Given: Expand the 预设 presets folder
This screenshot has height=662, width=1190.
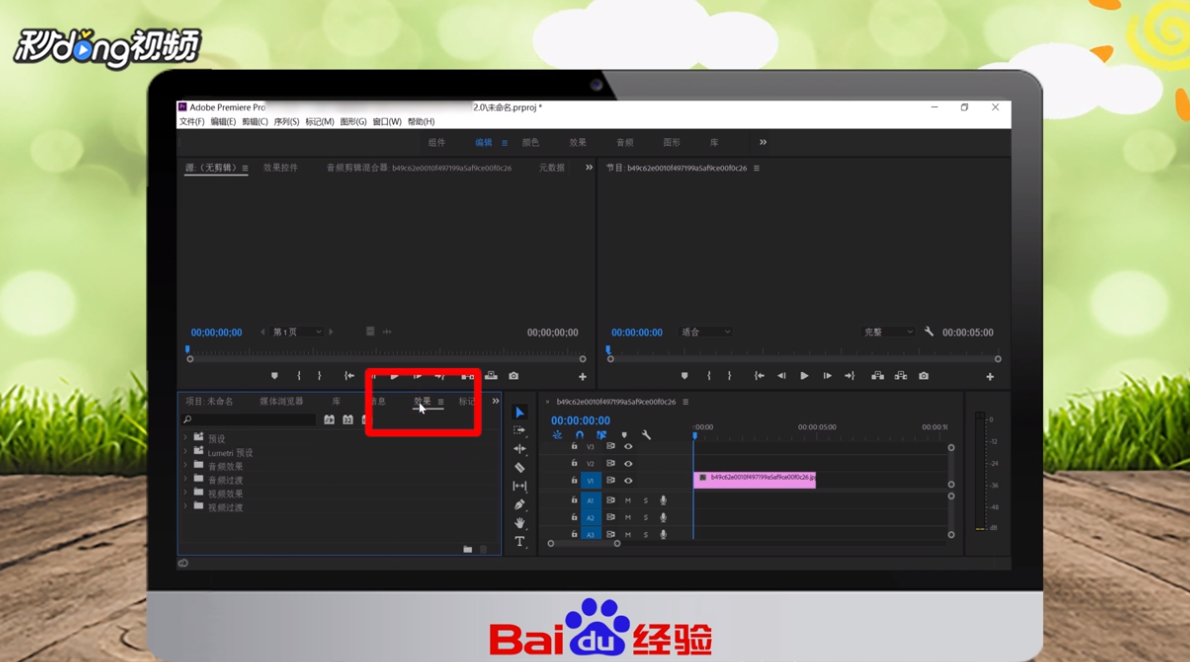Looking at the screenshot, I should tap(185, 438).
